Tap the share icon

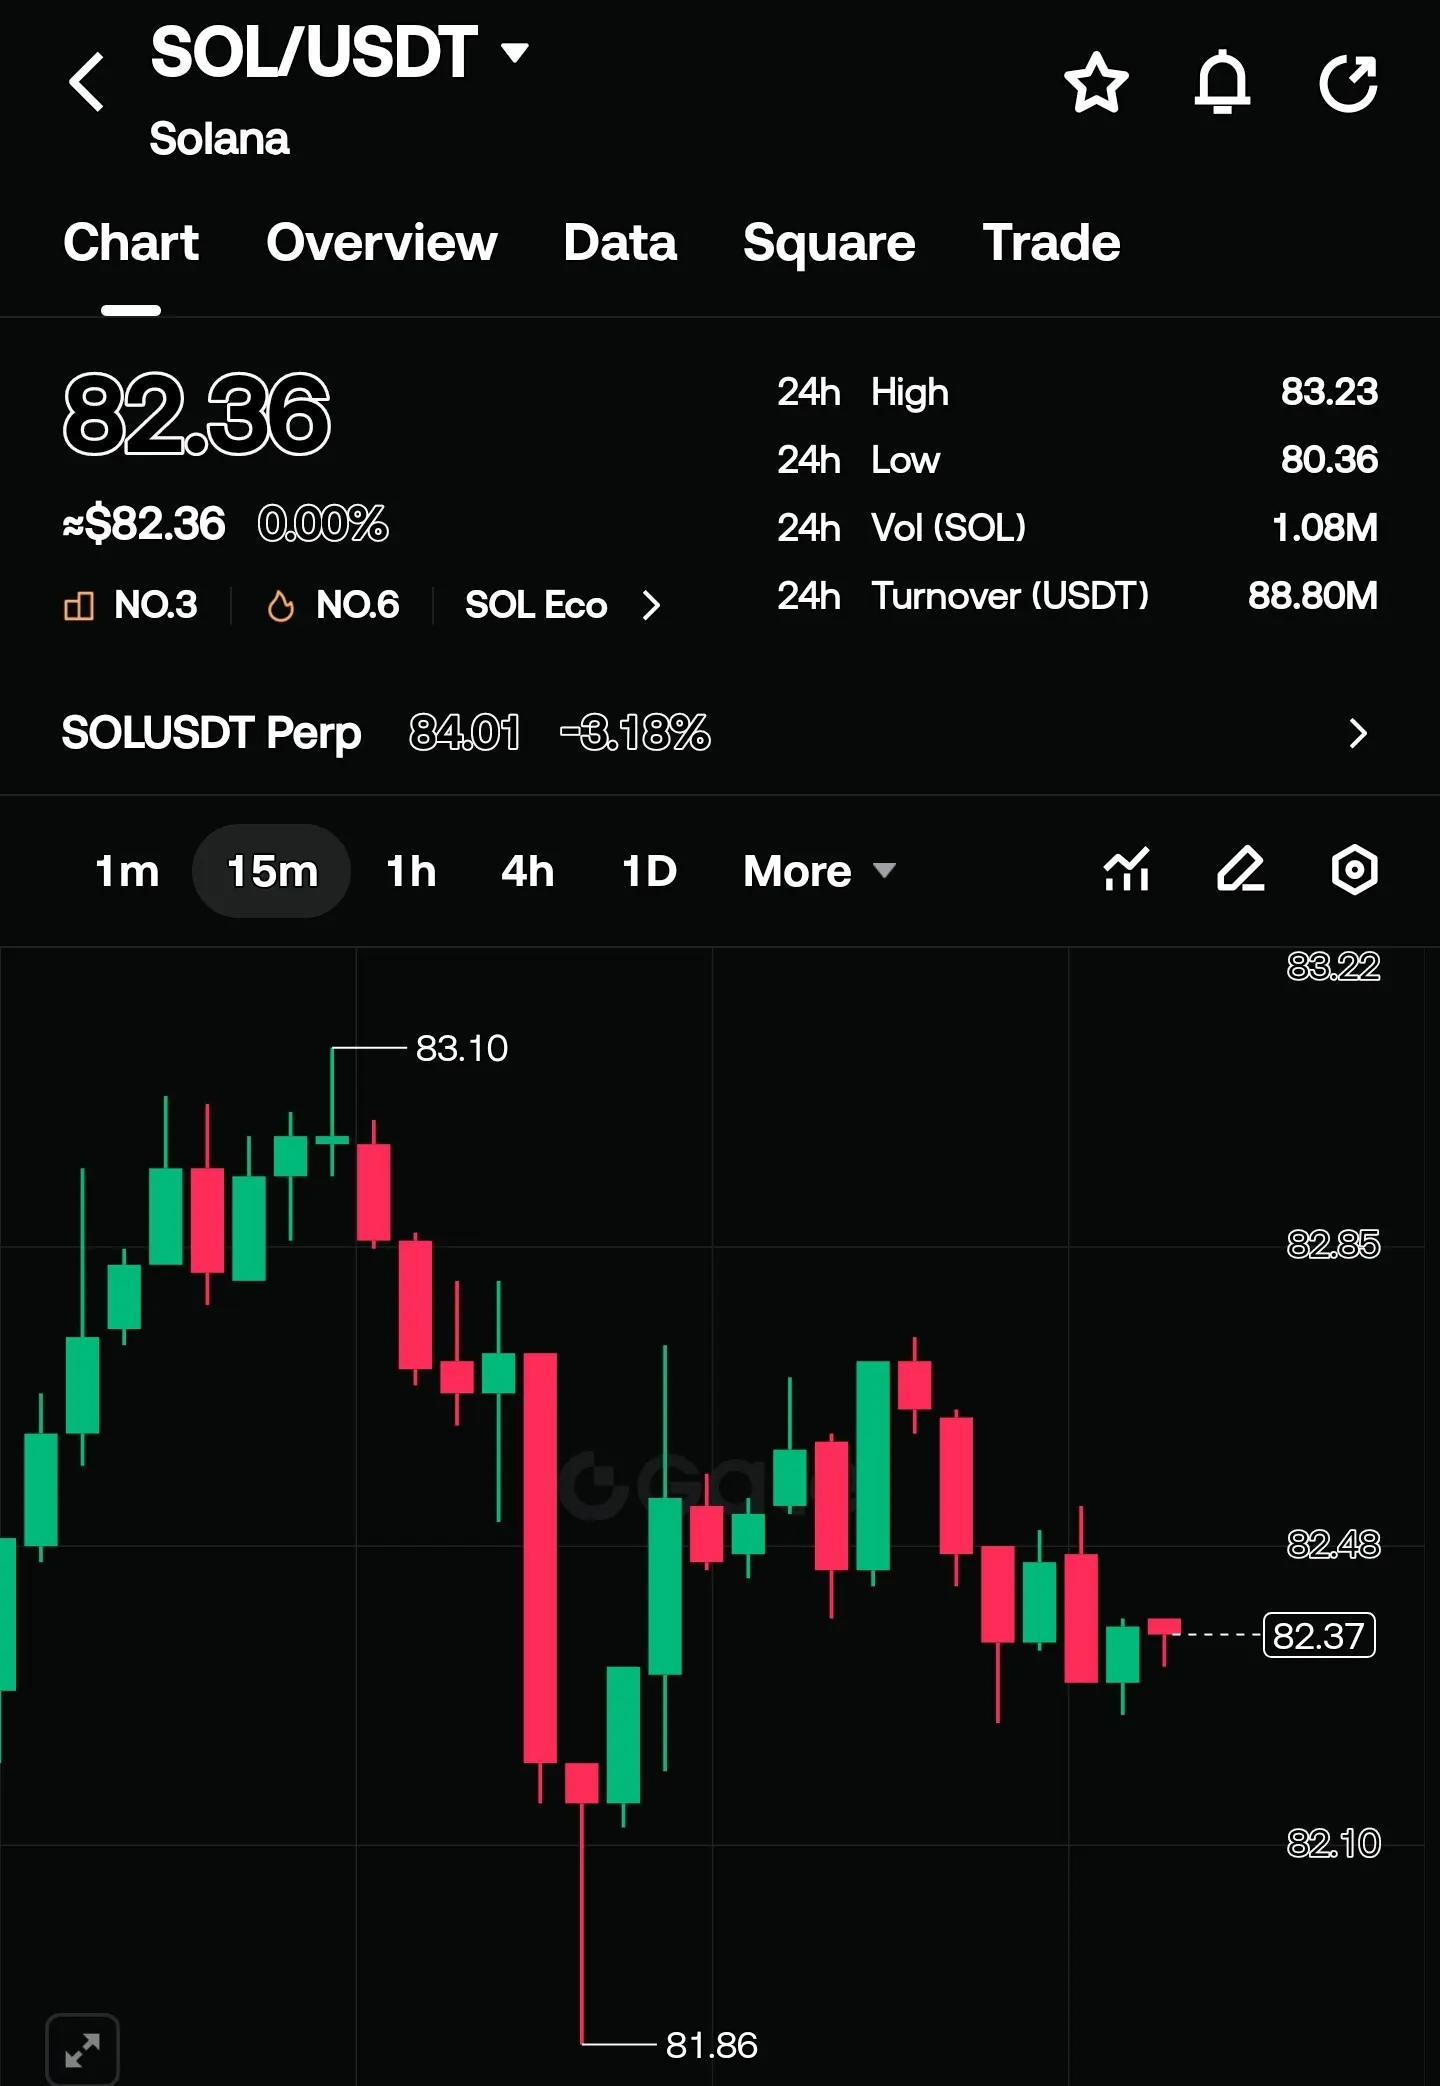pyautogui.click(x=1348, y=82)
